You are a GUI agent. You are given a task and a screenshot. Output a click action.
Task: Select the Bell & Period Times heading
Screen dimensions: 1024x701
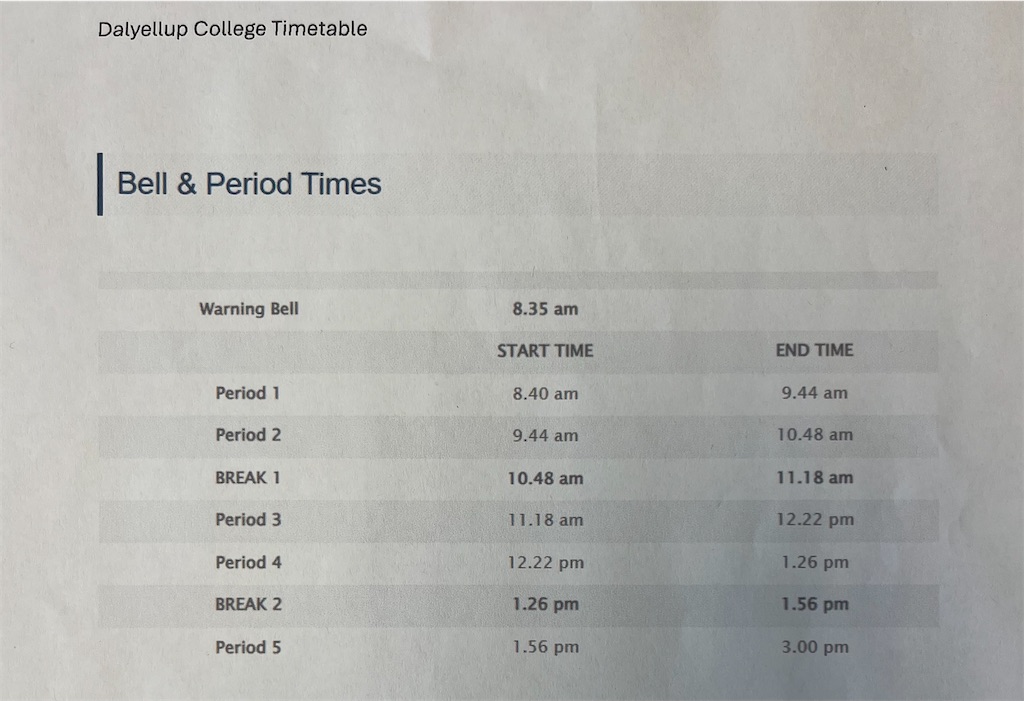pyautogui.click(x=249, y=184)
